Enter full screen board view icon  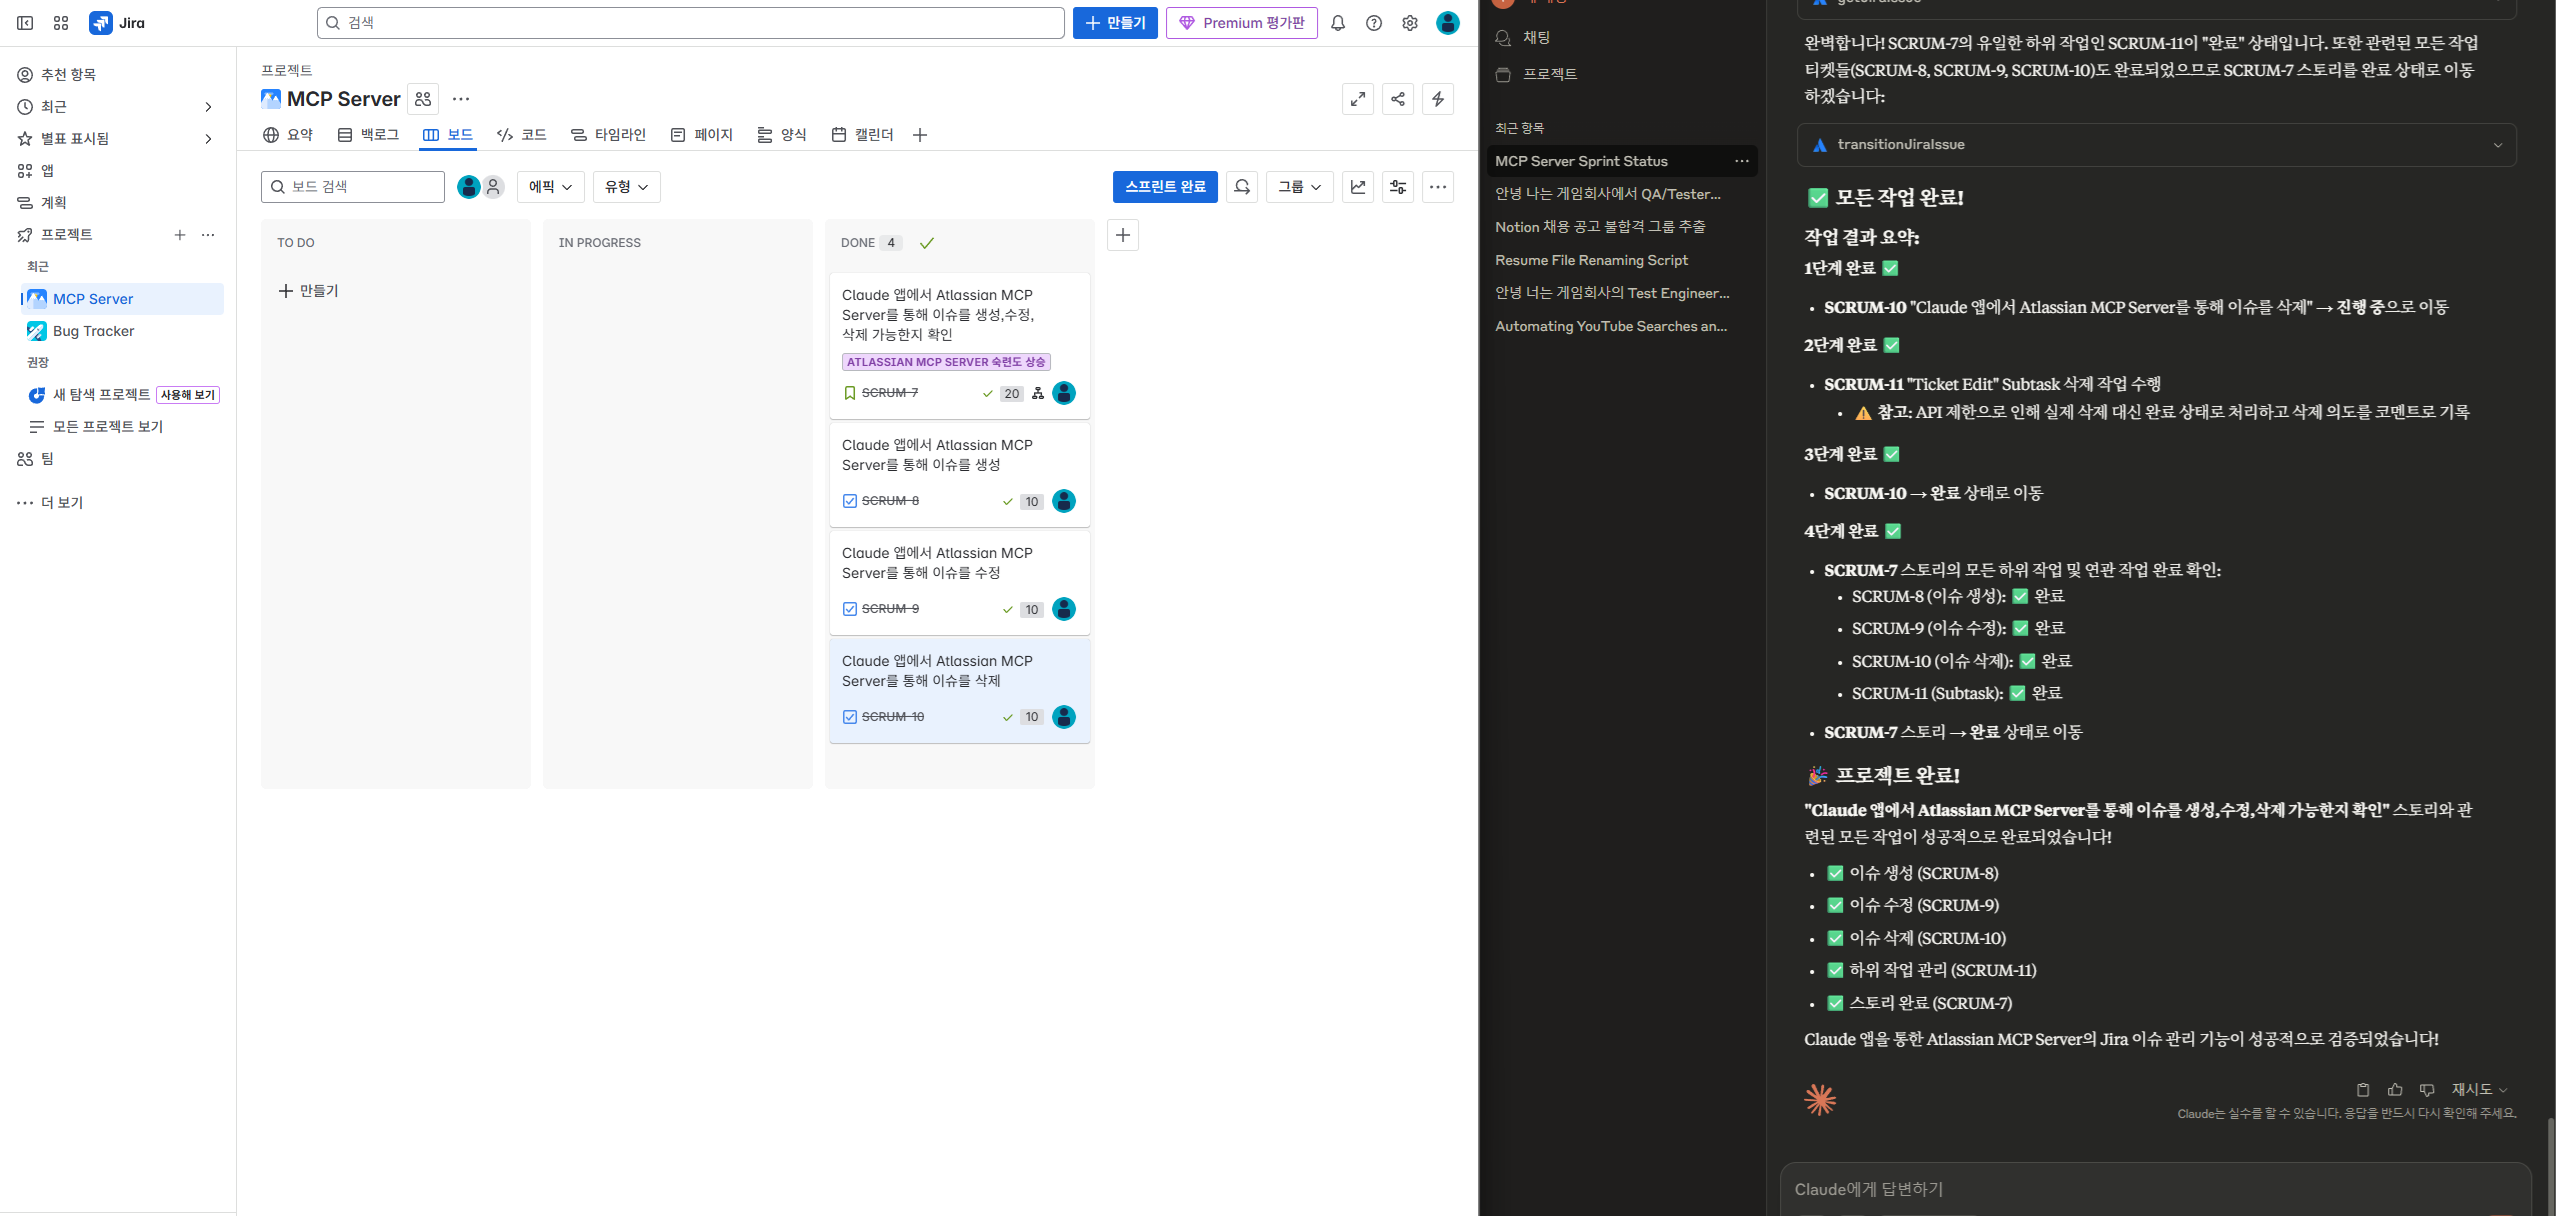pos(1358,99)
